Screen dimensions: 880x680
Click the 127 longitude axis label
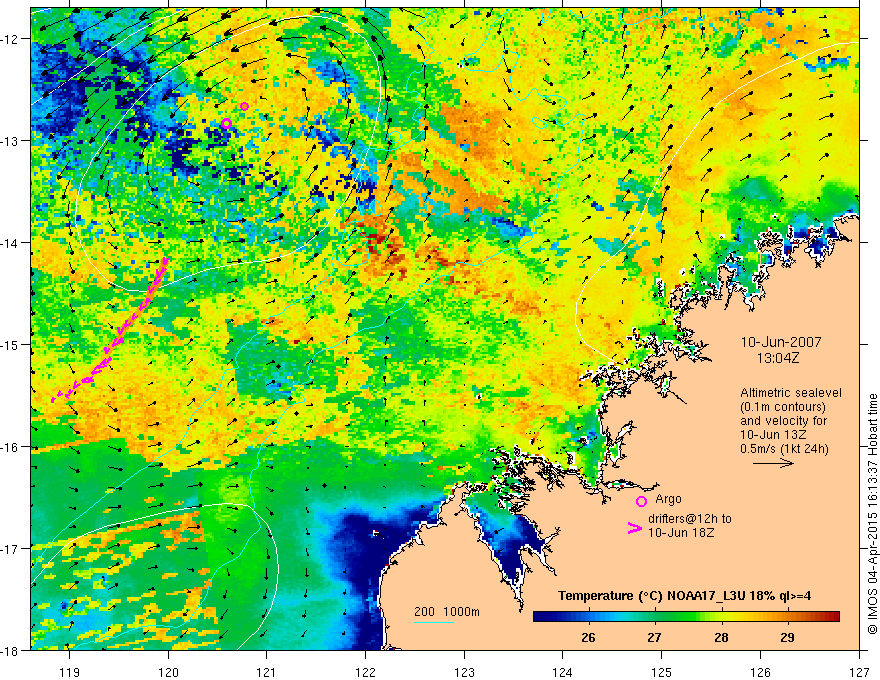point(859,672)
